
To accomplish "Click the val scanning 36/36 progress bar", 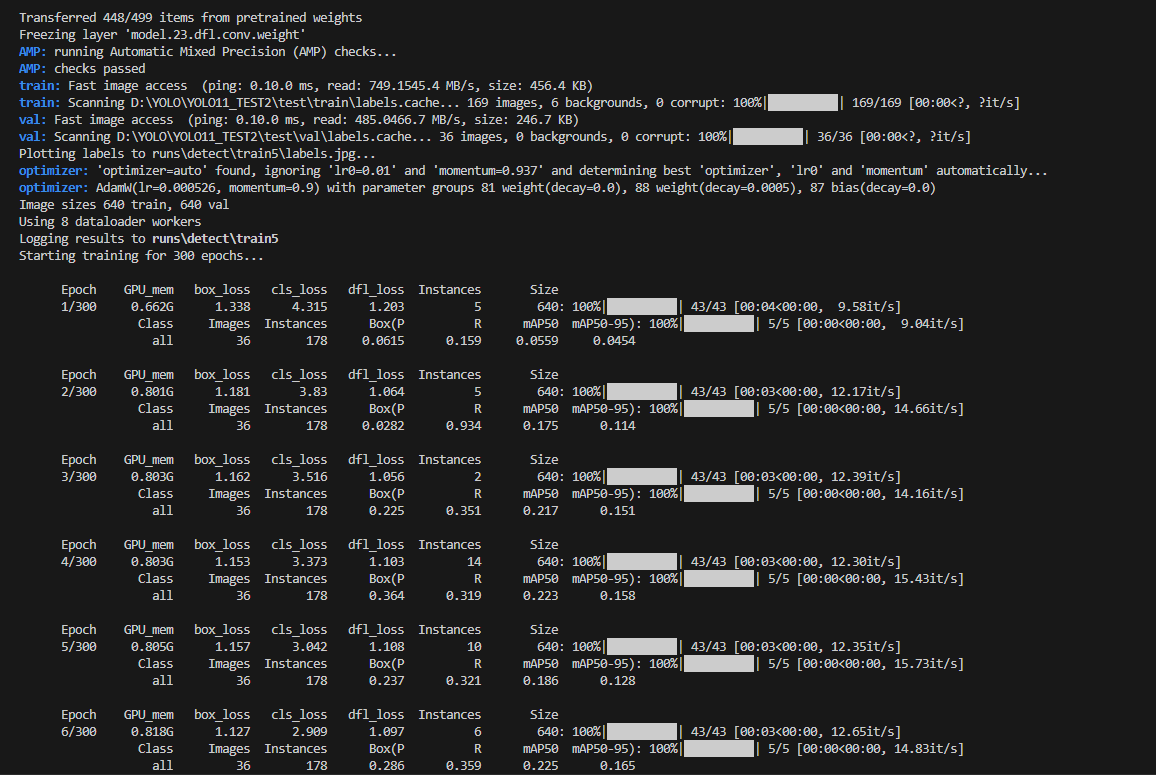I will [768, 137].
